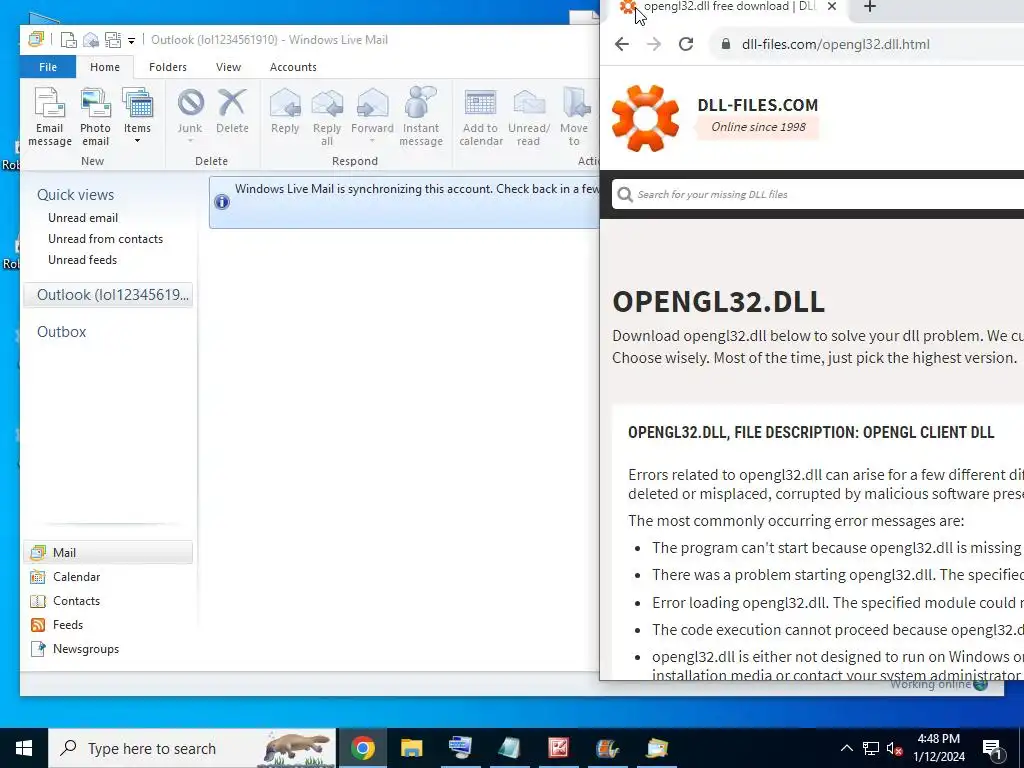Click the new message quick access icon

click(x=68, y=40)
